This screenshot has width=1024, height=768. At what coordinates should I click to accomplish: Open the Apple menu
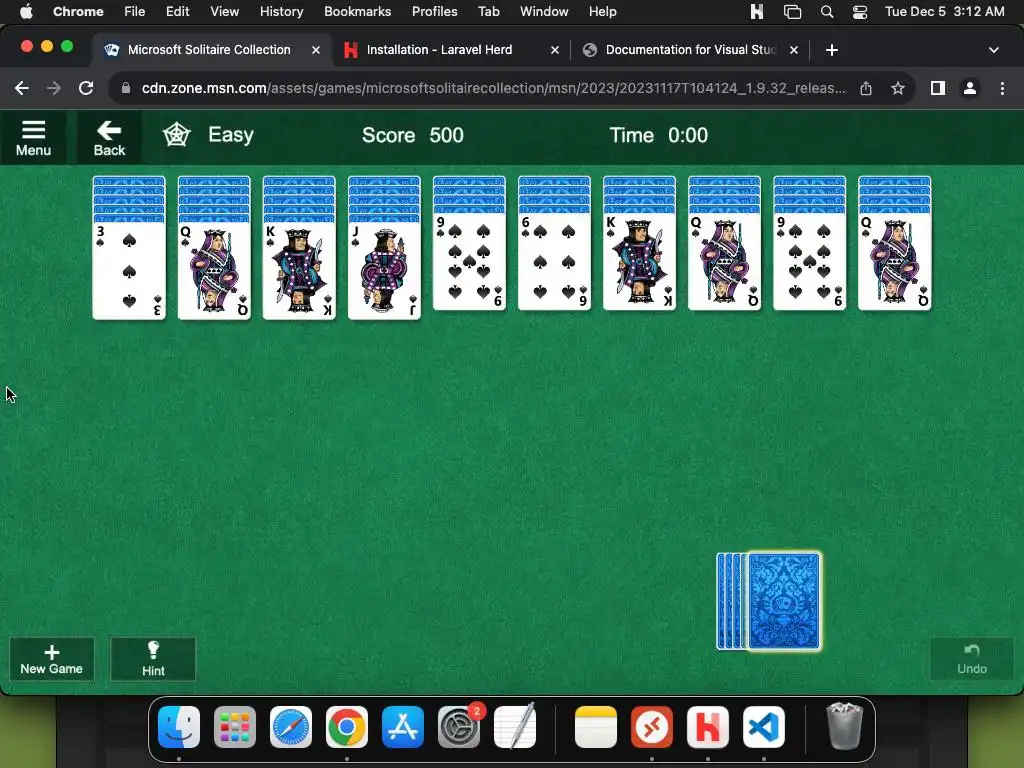point(25,11)
